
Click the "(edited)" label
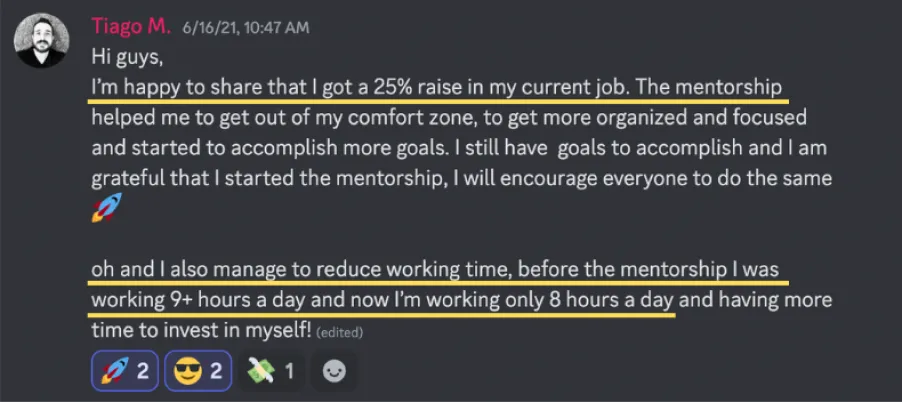[x=339, y=333]
